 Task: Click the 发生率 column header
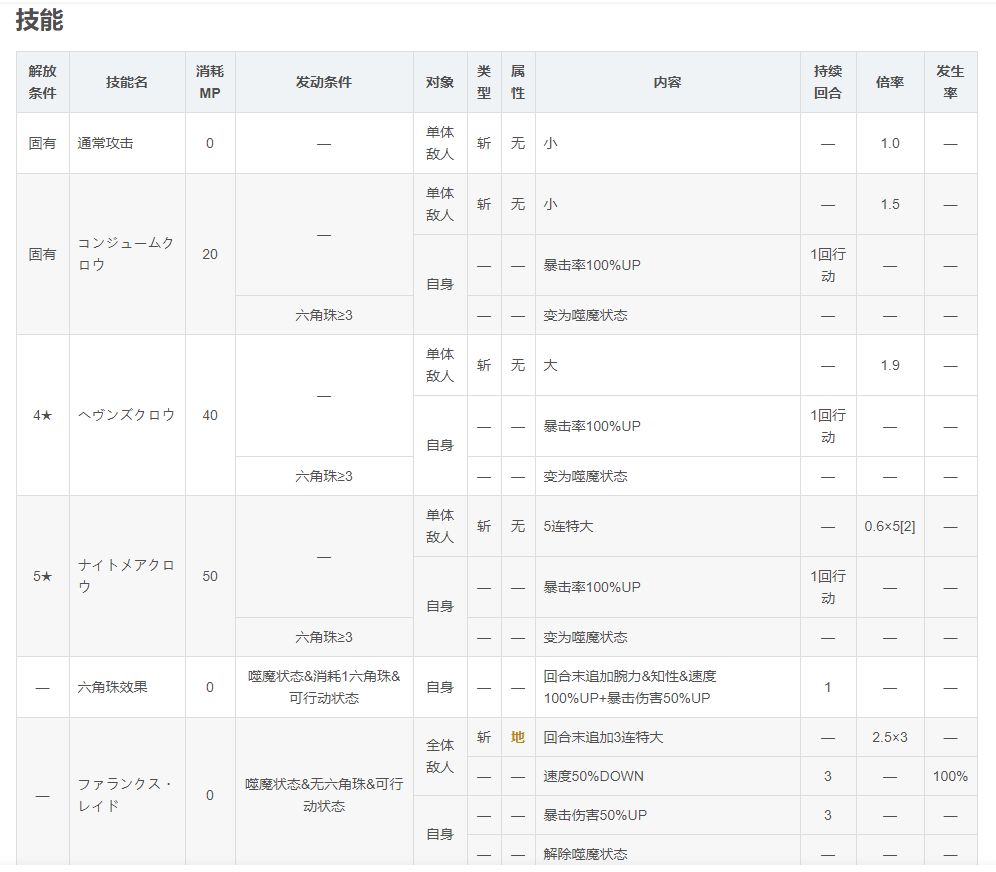coord(950,82)
